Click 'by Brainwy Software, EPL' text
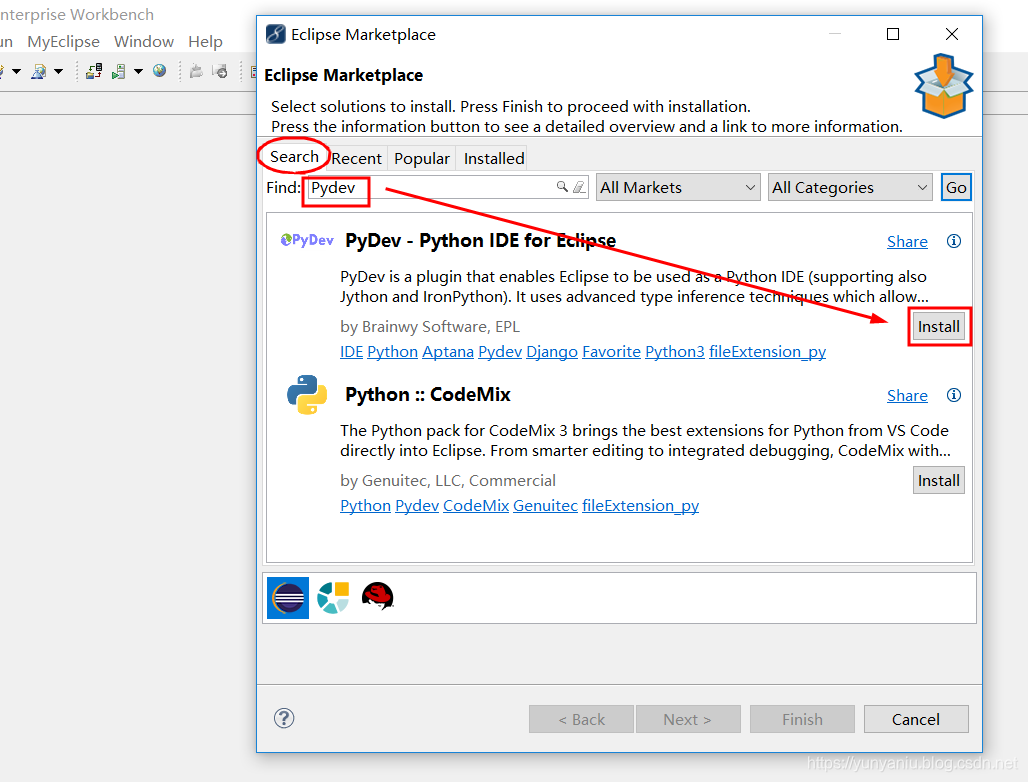The width and height of the screenshot is (1028, 782). click(429, 326)
